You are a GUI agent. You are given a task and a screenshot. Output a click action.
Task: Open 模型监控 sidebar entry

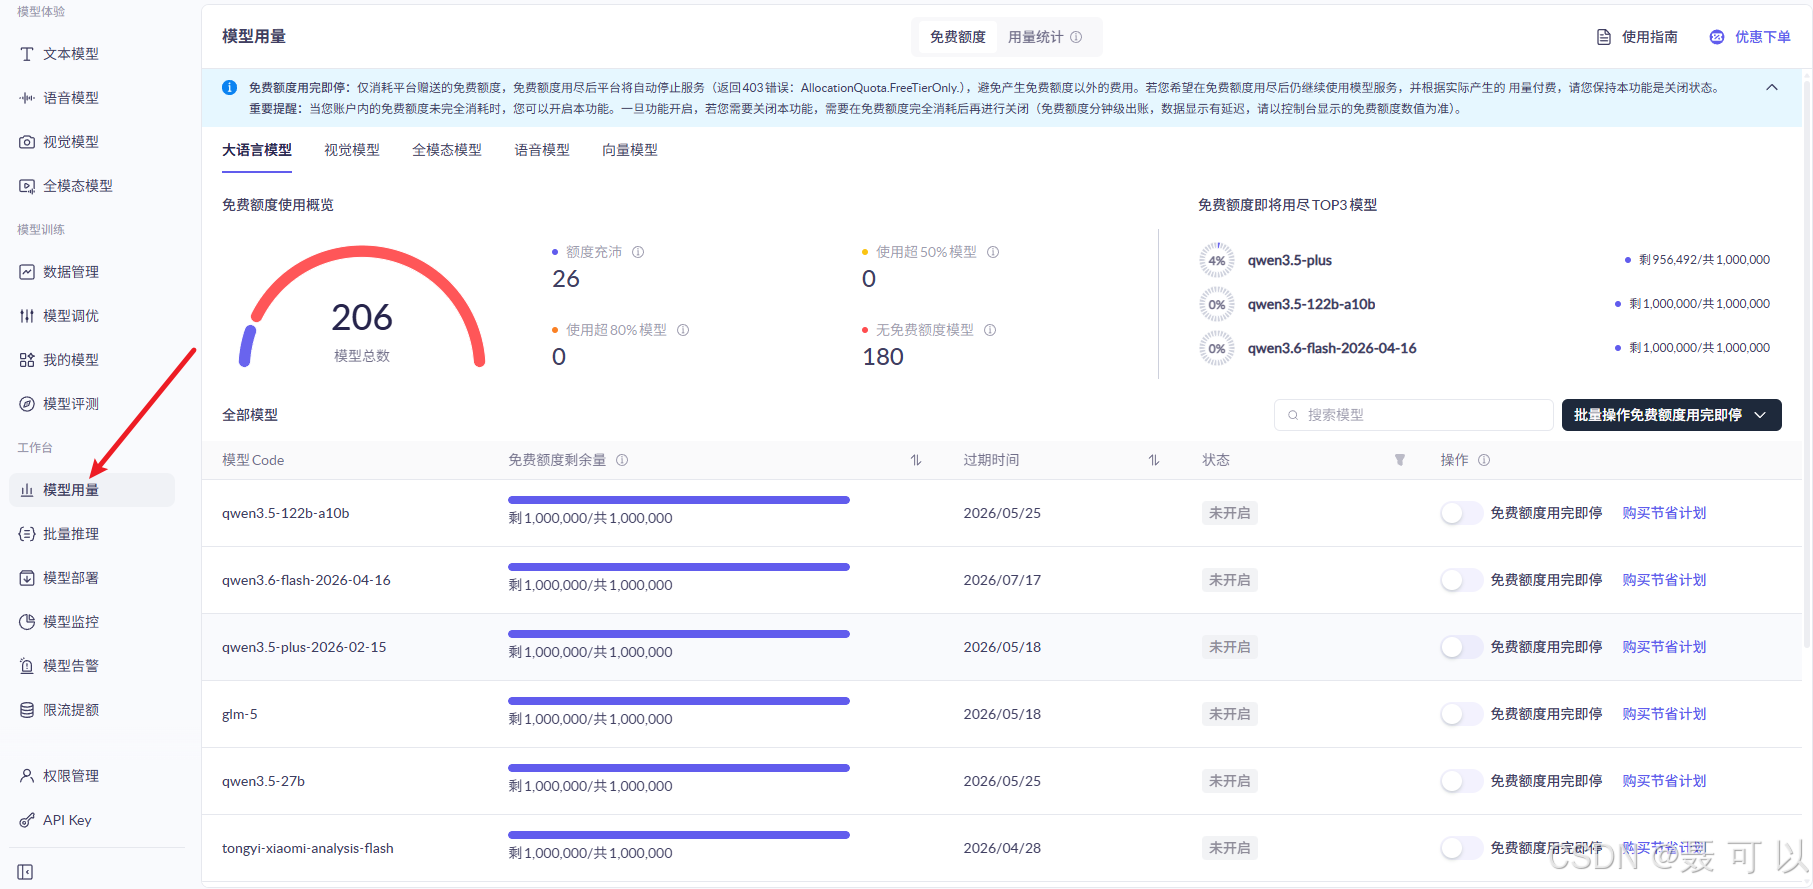pos(70,622)
